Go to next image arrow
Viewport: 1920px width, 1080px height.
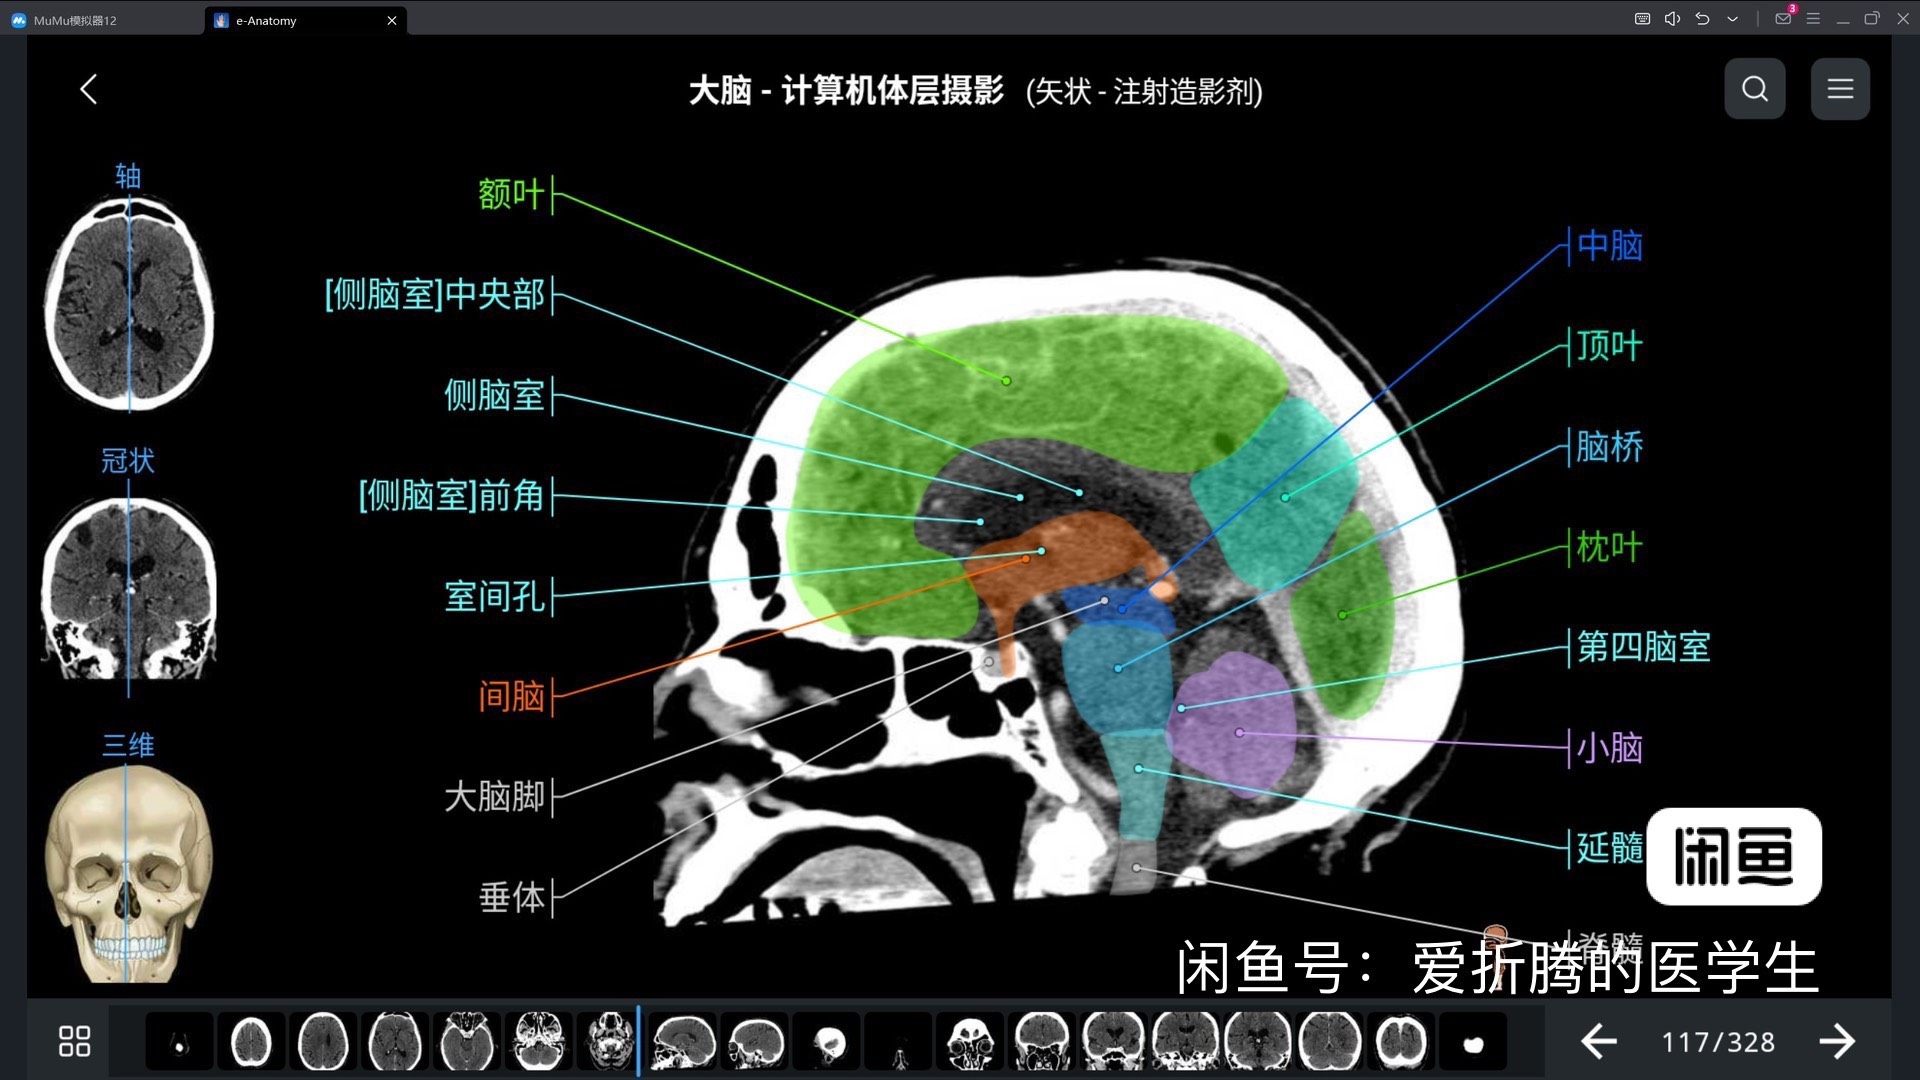click(x=1836, y=1042)
